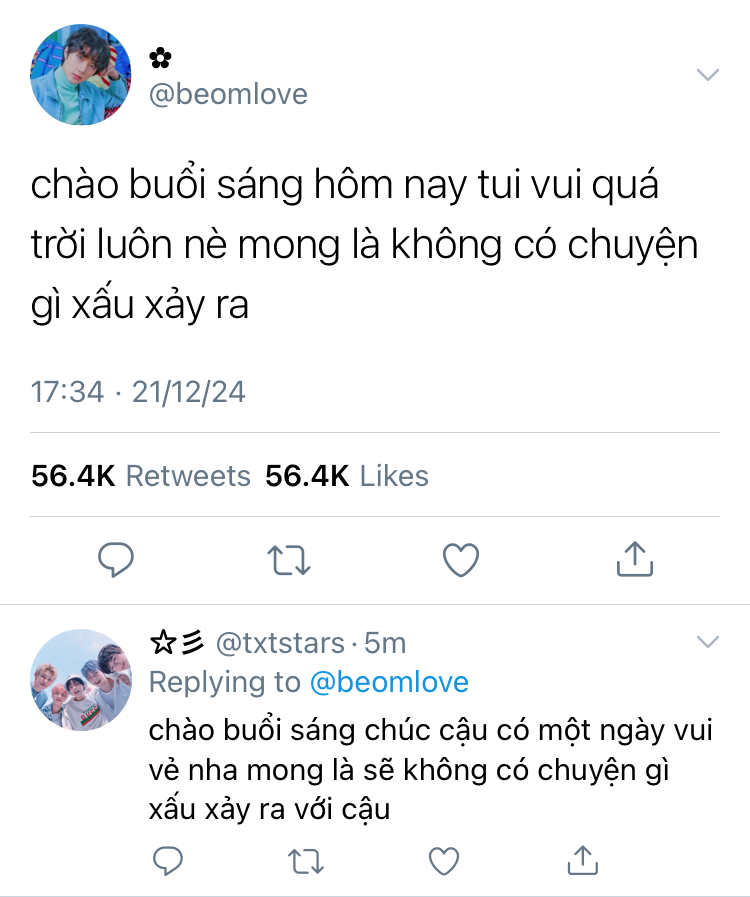Screen dimensions: 750x897
Task: Retweet the main @beomlove tweet
Action: tap(289, 559)
